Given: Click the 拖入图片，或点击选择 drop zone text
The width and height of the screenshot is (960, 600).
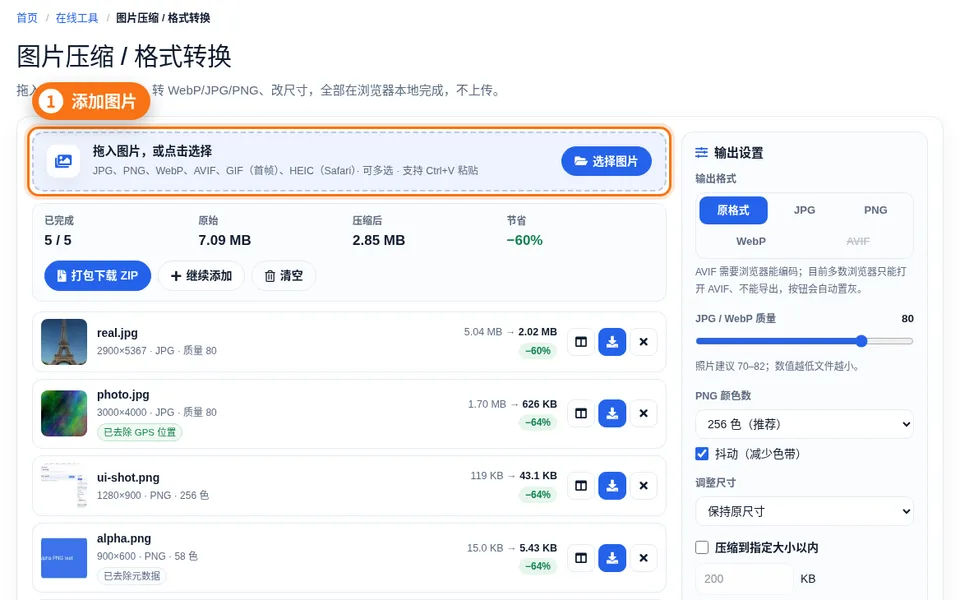Looking at the screenshot, I should point(152,151).
